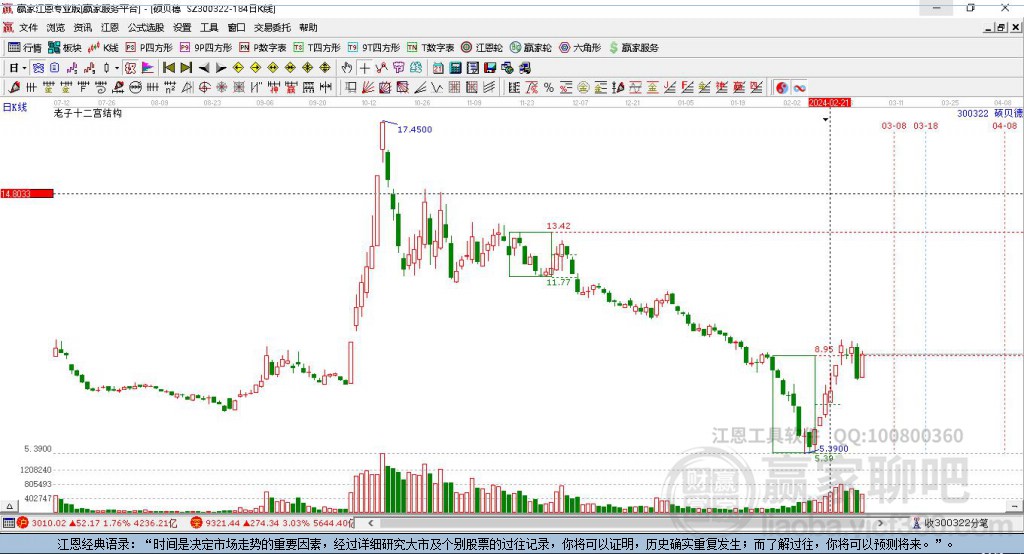
Task: Open the T数字表 tool
Action: [430, 48]
